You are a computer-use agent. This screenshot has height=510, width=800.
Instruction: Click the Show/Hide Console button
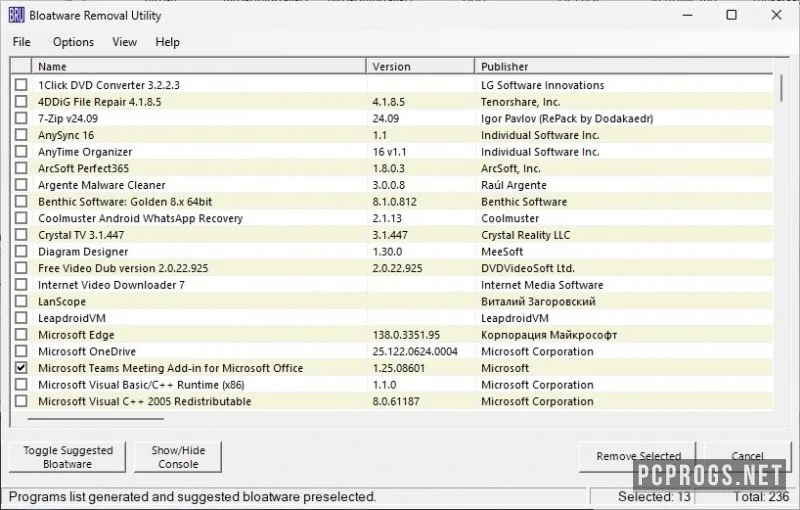178,457
